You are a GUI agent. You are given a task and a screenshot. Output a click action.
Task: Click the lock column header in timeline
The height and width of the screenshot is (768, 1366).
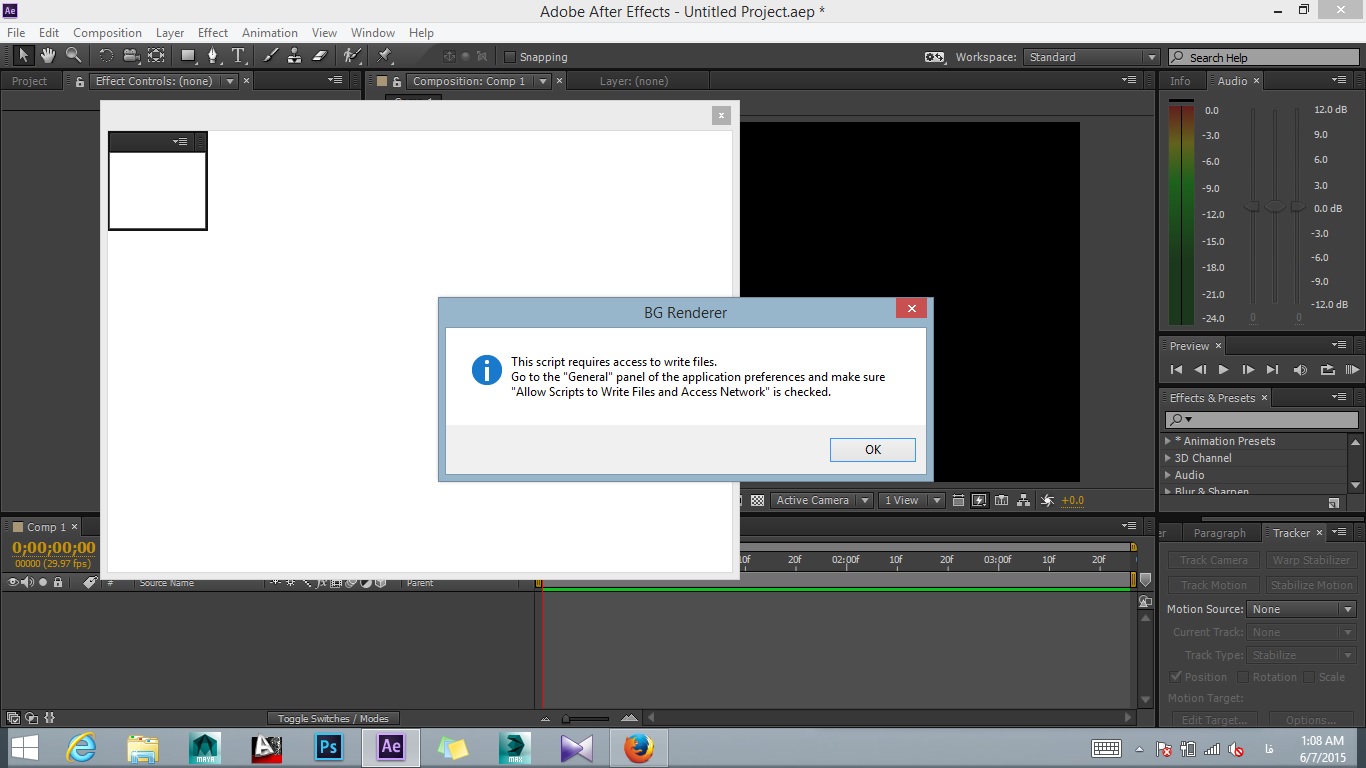(x=58, y=582)
